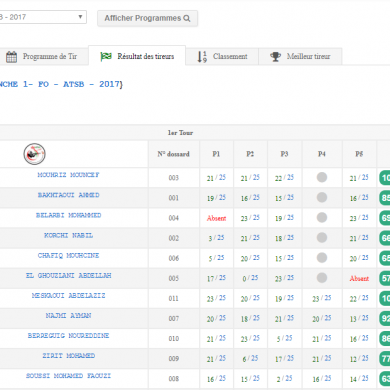390x390 pixels.
Task: Click the grey P4 circle for CHAFIQ MOUHCINE
Action: 322,258
